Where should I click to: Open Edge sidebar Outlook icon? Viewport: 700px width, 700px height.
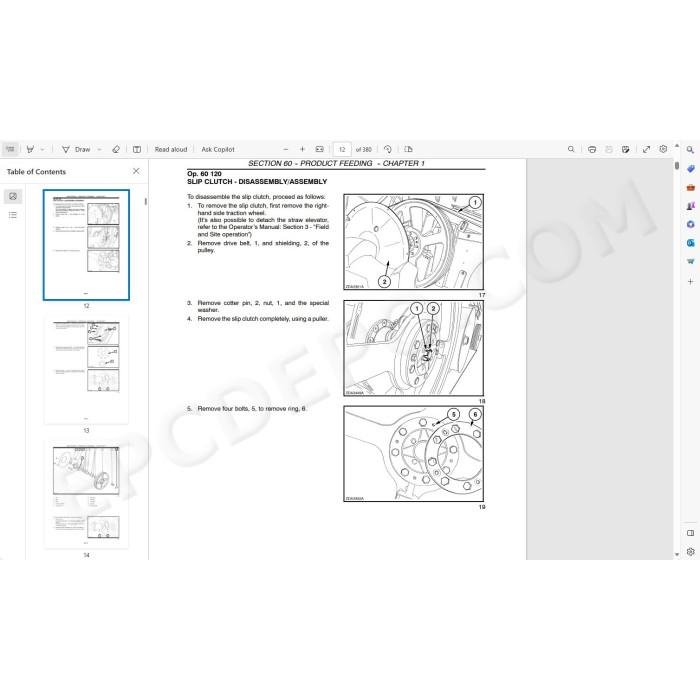pos(691,243)
